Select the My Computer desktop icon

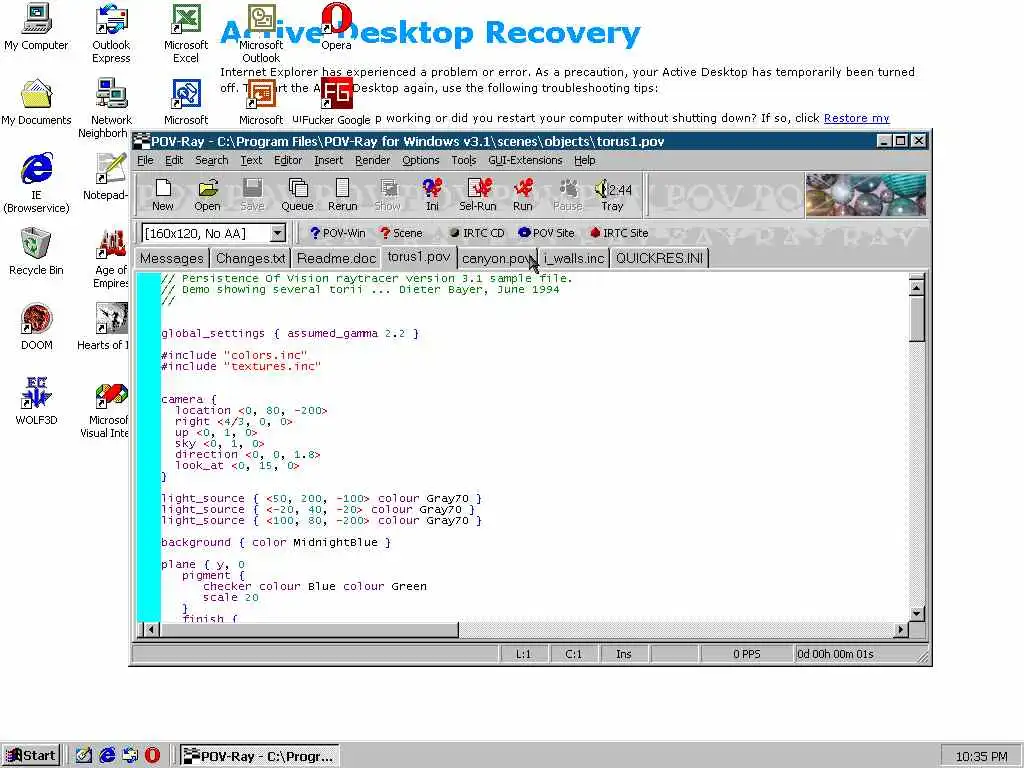coord(36,27)
